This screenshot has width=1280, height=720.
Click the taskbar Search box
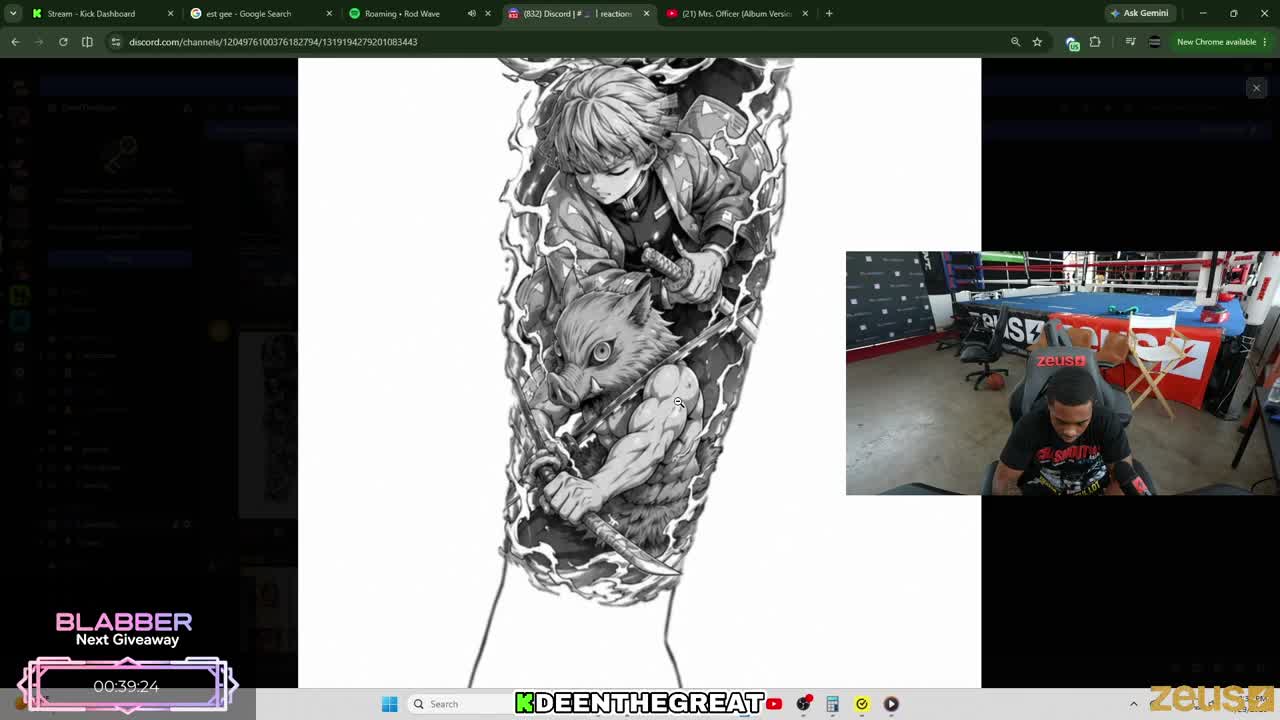[459, 704]
